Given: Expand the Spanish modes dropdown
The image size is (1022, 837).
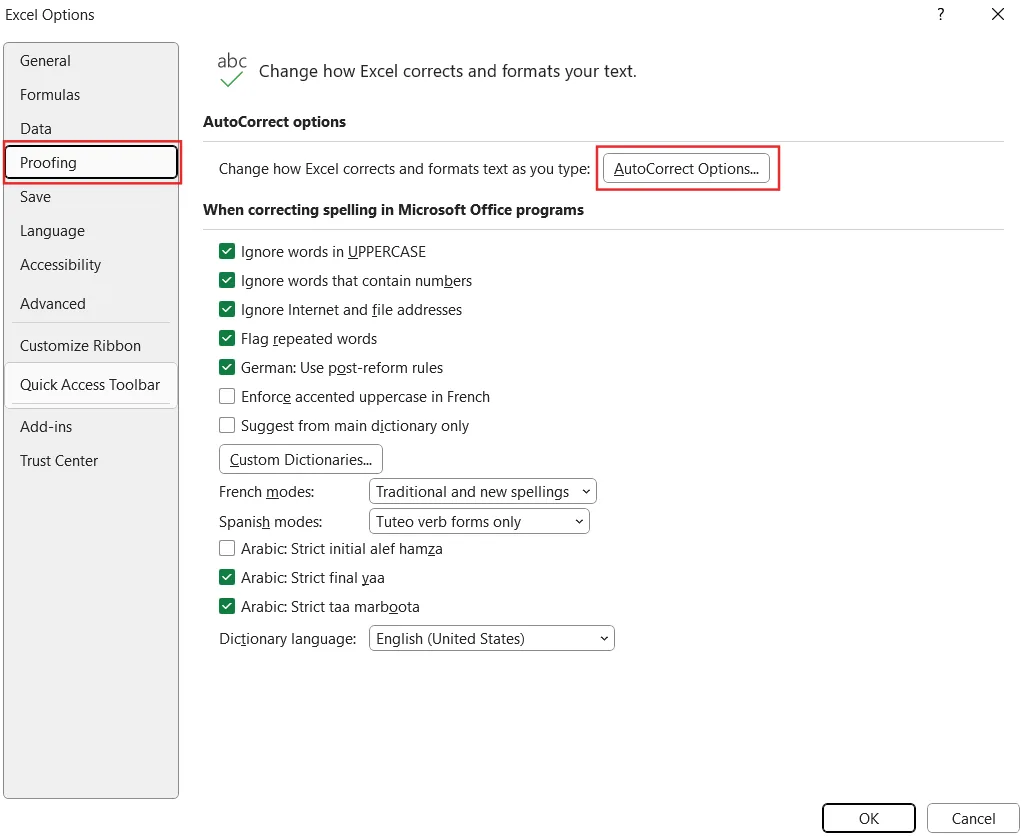Looking at the screenshot, I should click(479, 521).
